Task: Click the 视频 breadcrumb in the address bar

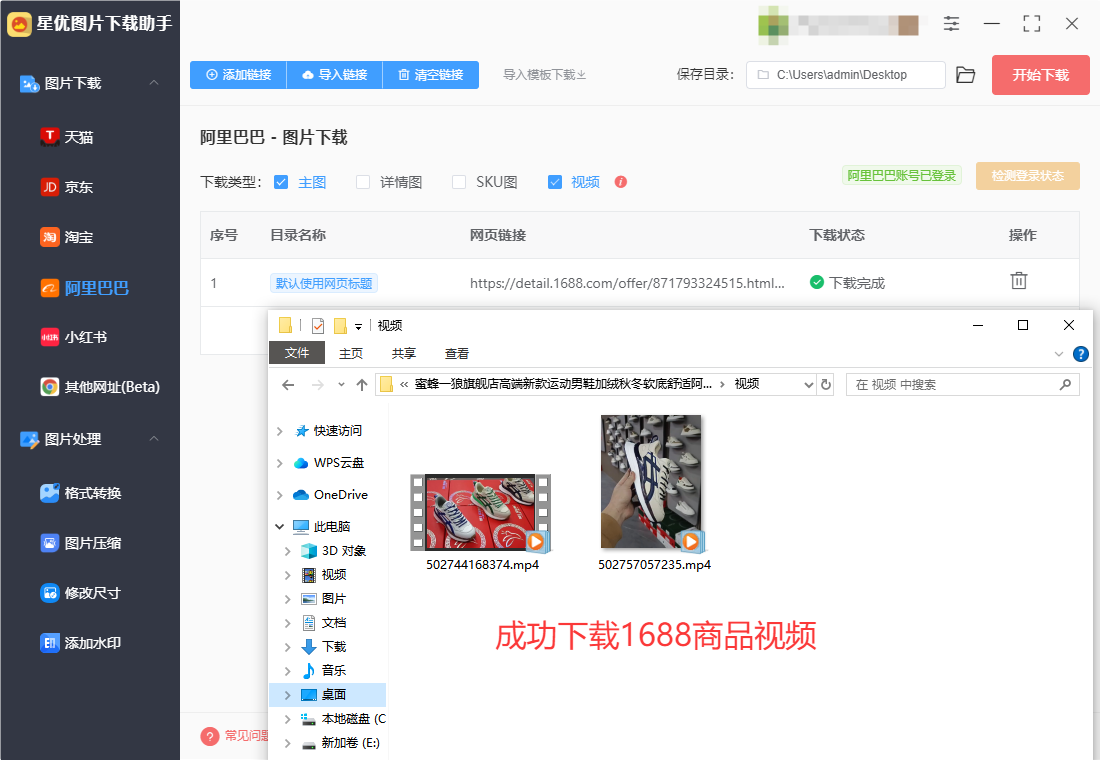Action: pos(746,384)
